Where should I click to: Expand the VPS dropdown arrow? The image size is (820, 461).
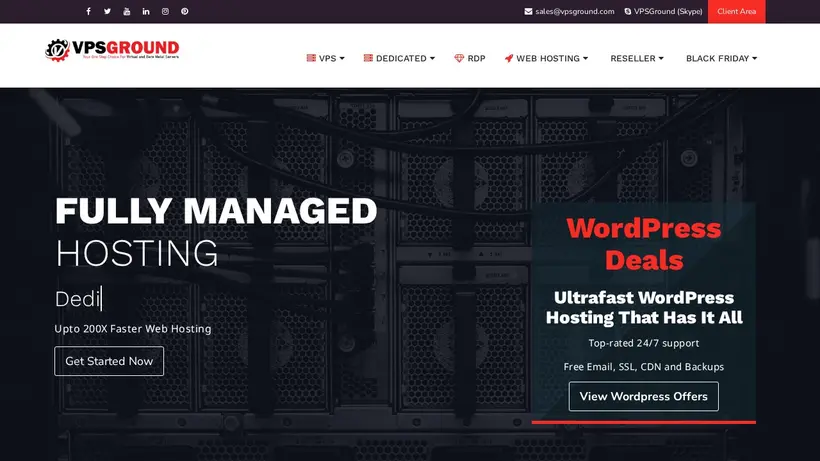pos(342,59)
